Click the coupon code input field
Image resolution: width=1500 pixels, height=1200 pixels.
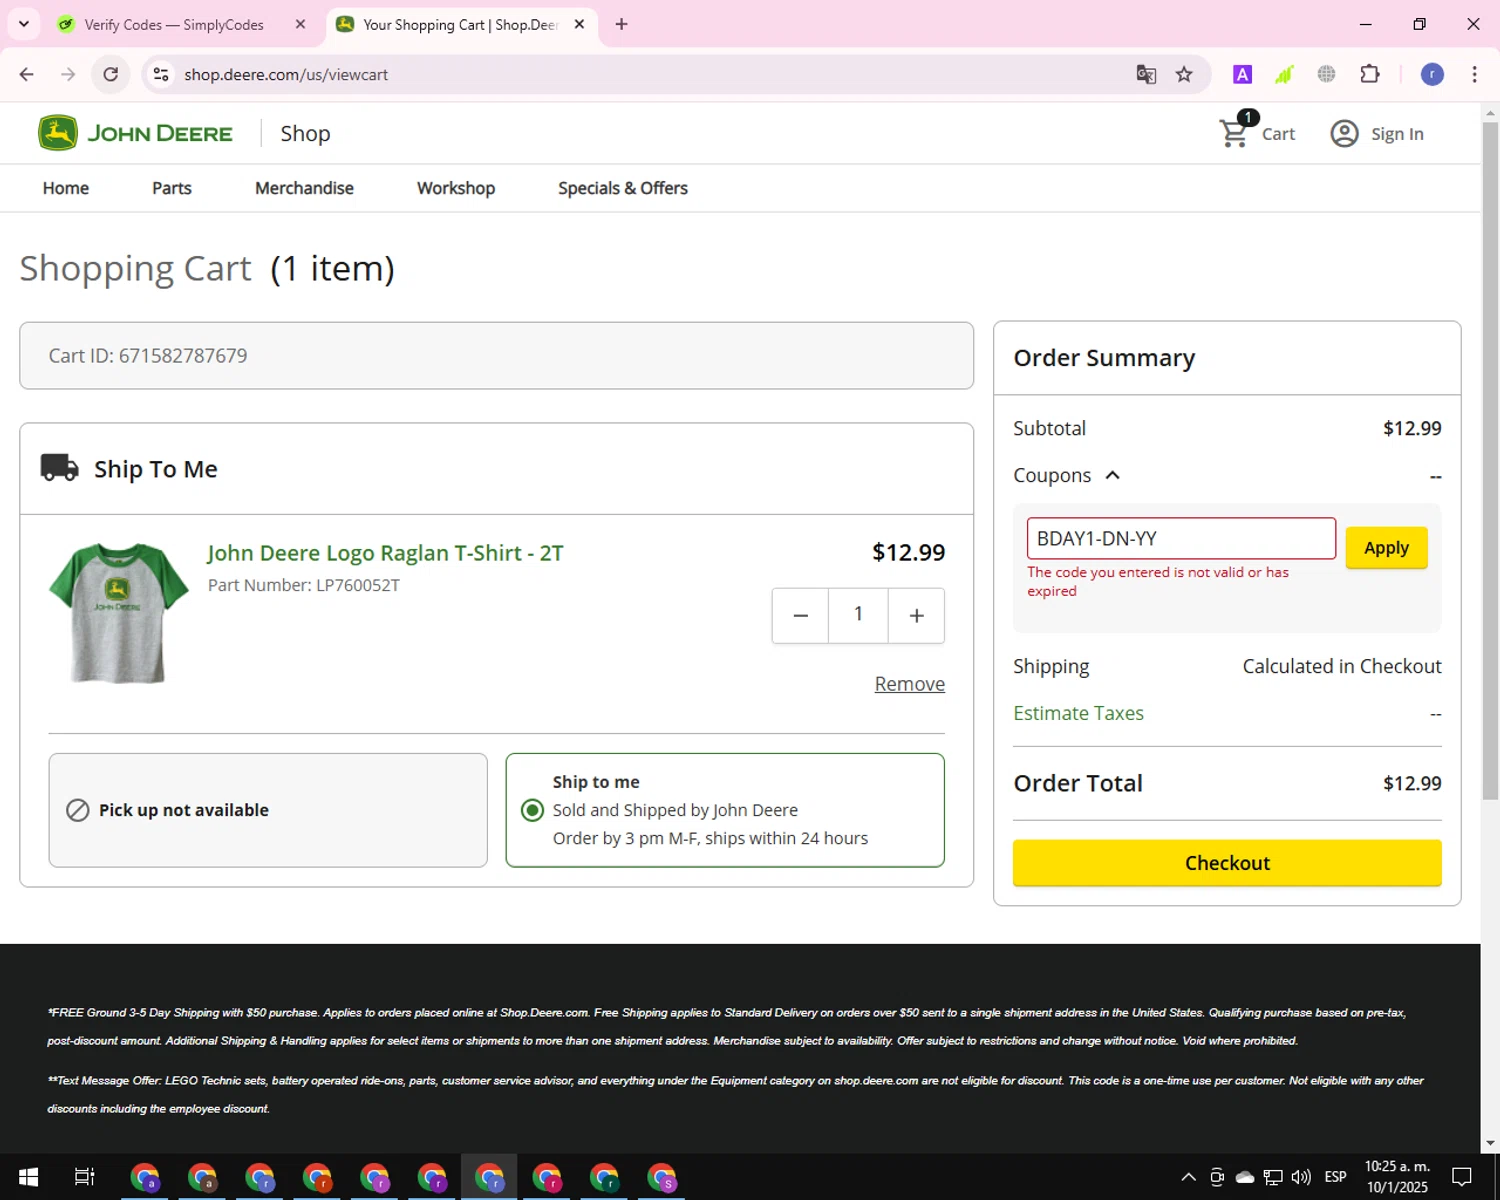pos(1181,538)
